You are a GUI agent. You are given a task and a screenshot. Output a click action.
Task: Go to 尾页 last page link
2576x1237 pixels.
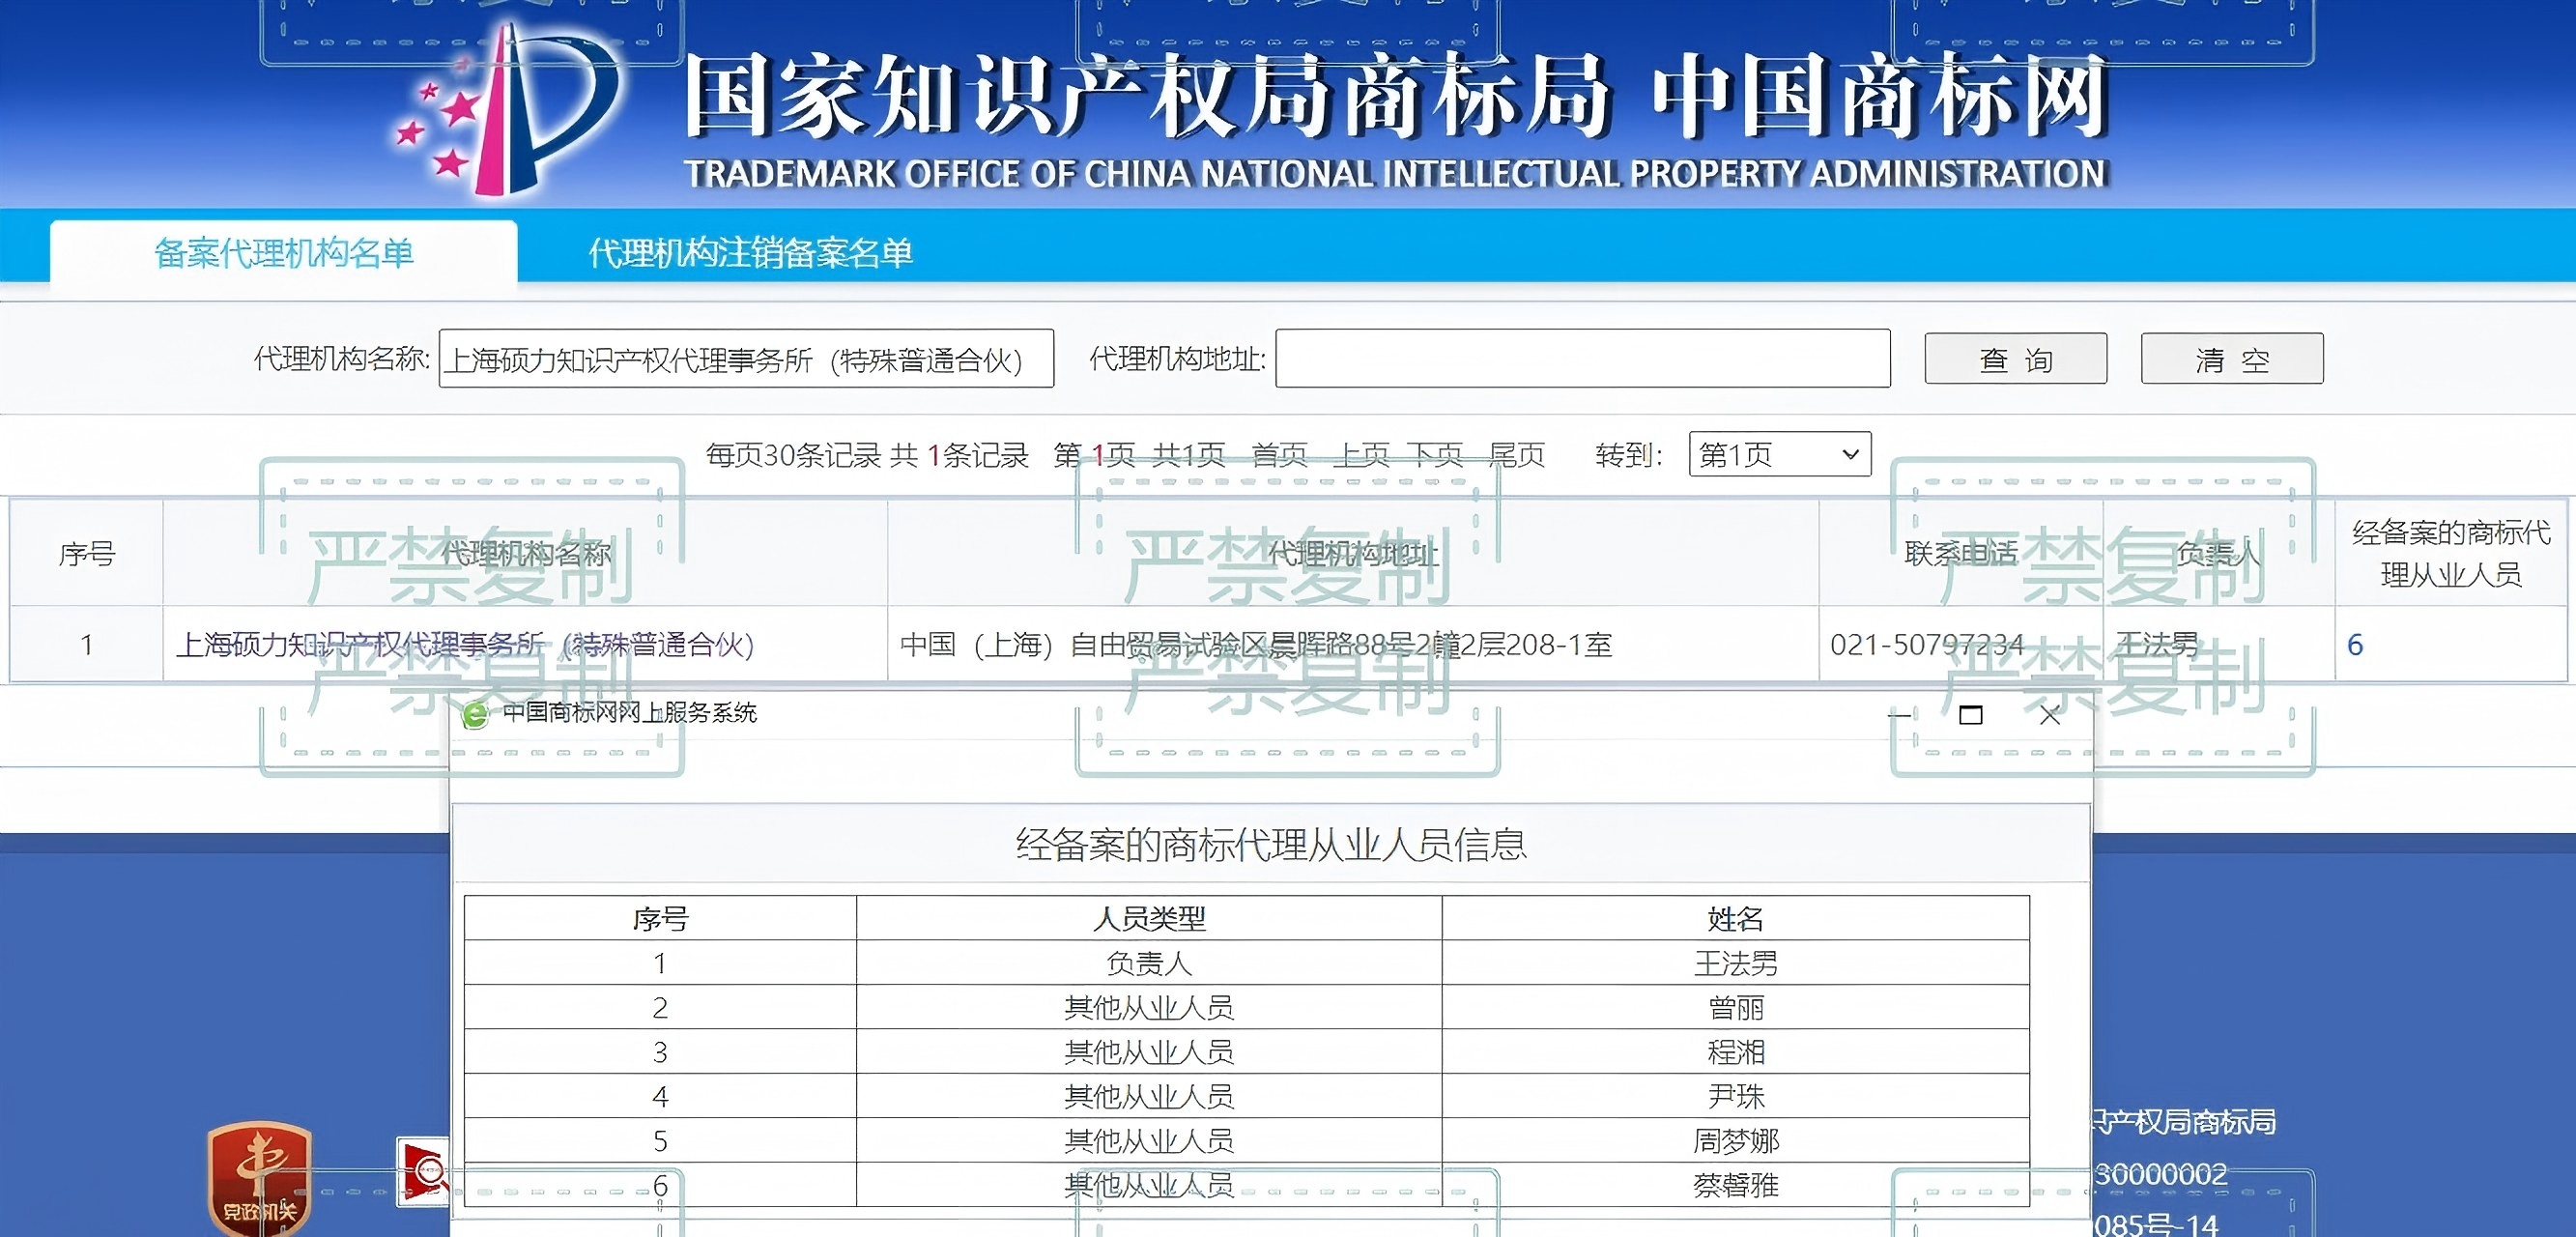(1517, 455)
